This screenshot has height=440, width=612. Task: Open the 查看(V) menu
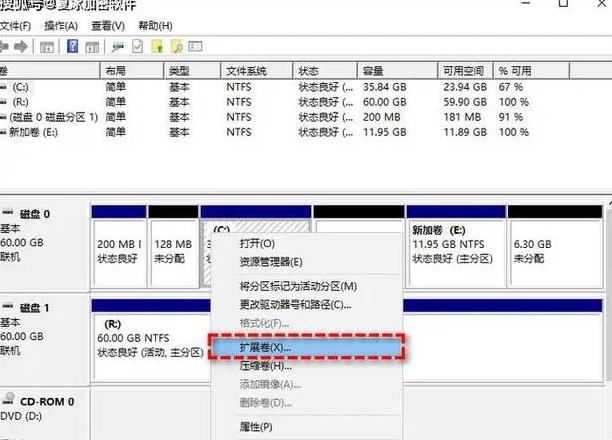coord(108,26)
